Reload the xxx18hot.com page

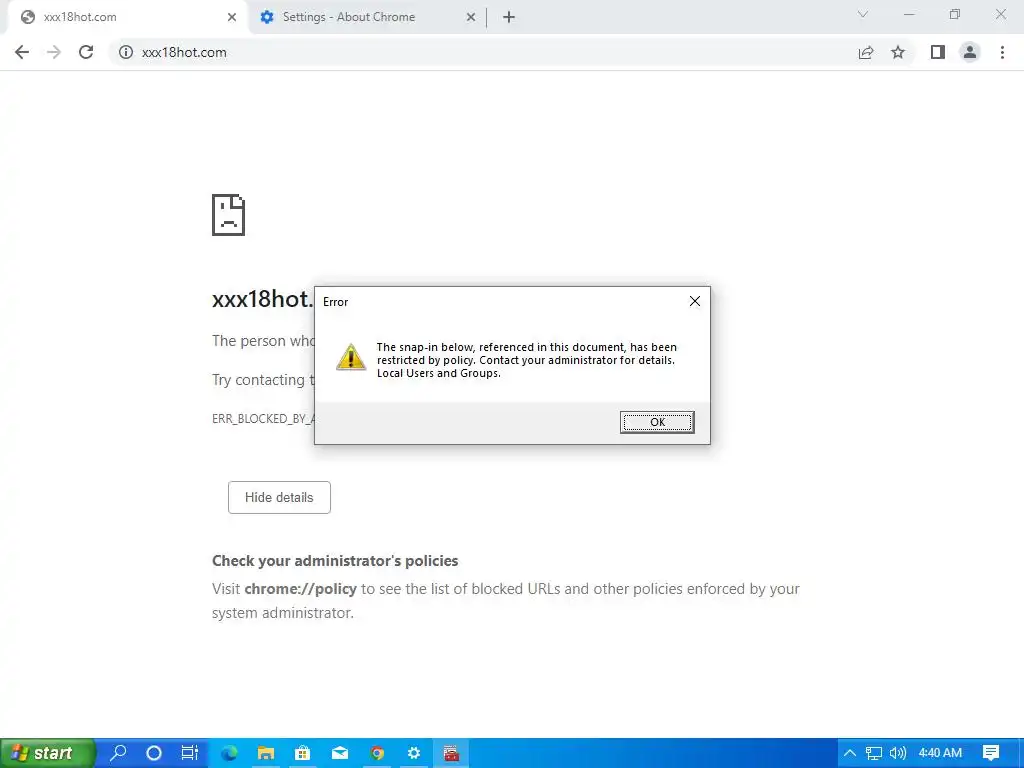(86, 52)
